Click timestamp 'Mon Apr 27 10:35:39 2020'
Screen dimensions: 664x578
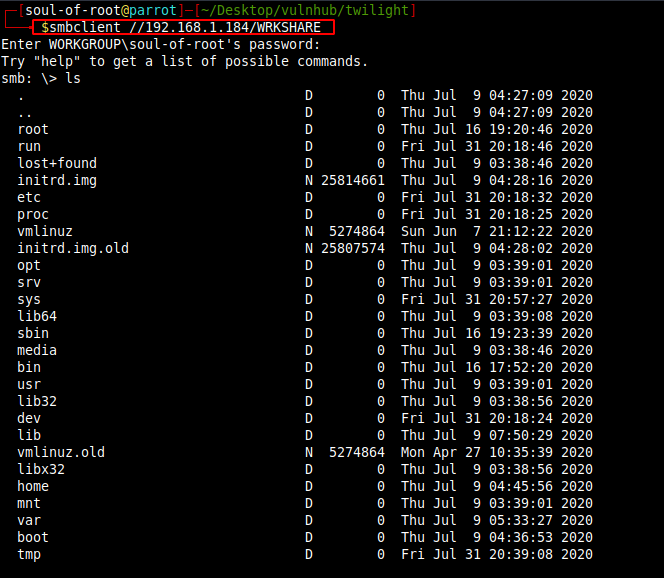[x=497, y=452]
